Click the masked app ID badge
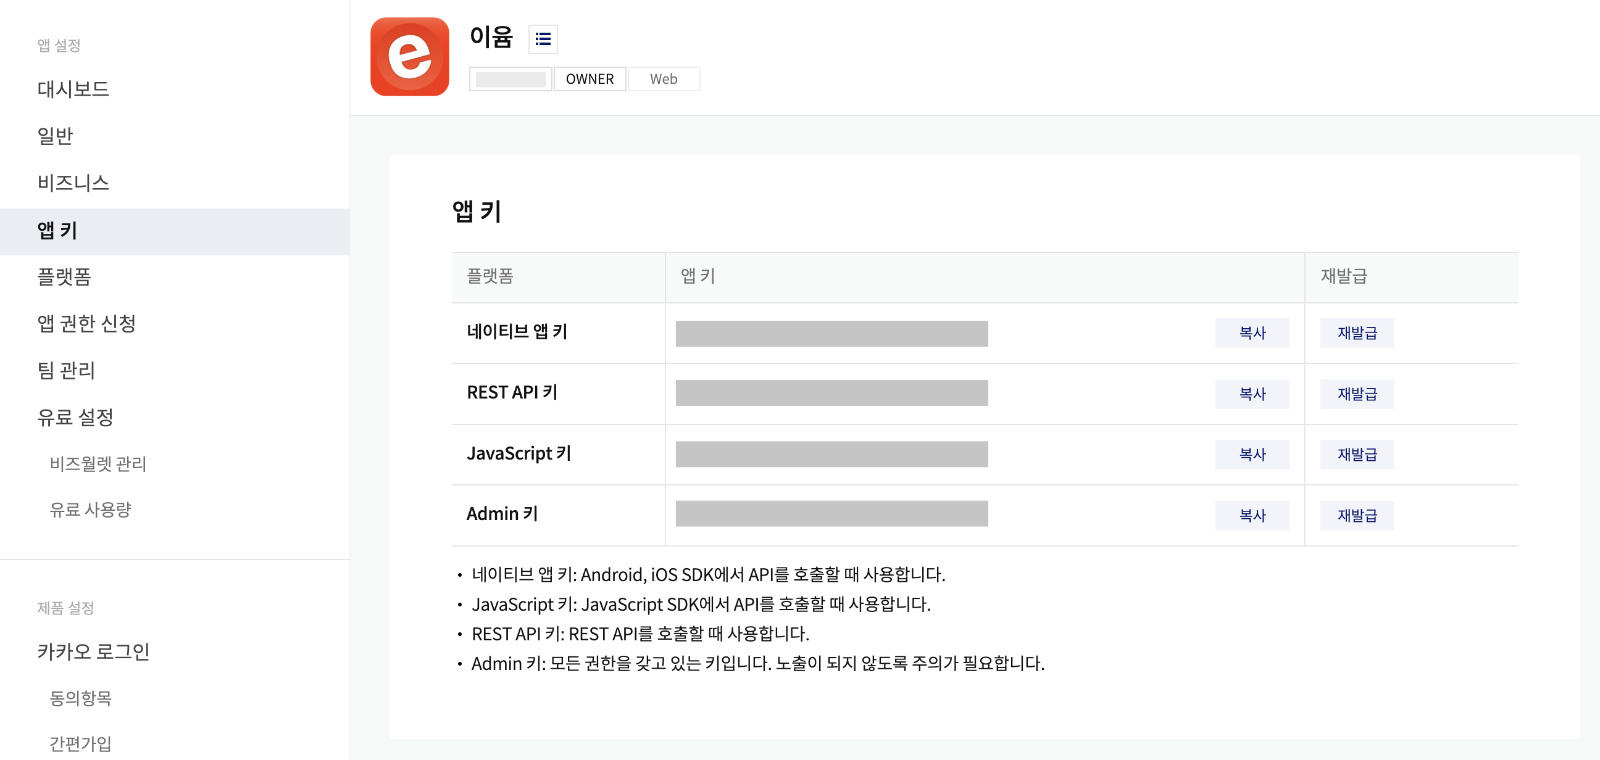The width and height of the screenshot is (1600, 760). (x=511, y=79)
